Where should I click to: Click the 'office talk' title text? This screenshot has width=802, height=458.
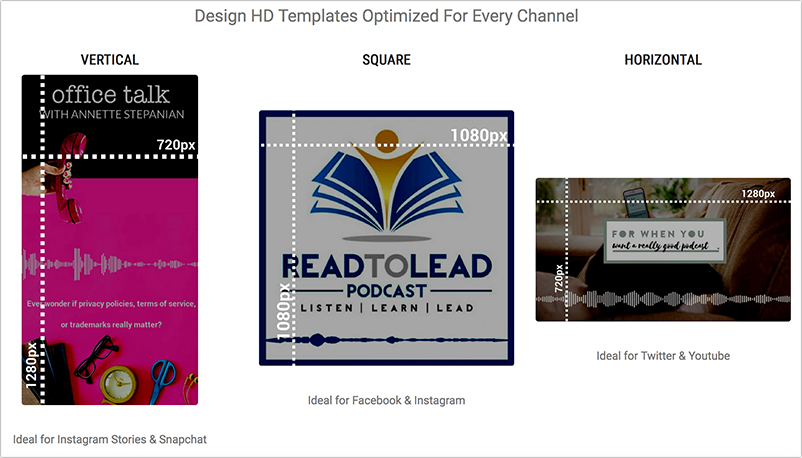click(x=110, y=95)
